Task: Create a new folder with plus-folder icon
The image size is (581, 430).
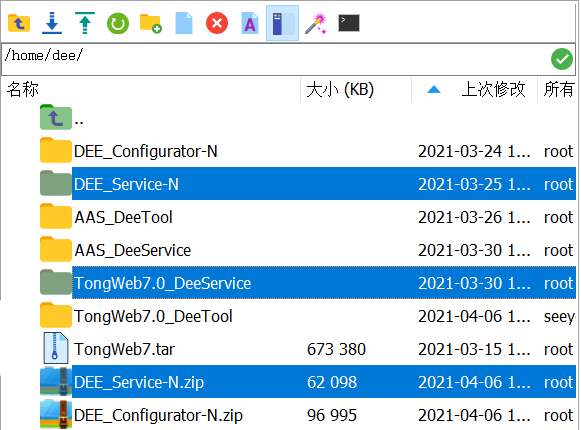Action: (x=151, y=23)
